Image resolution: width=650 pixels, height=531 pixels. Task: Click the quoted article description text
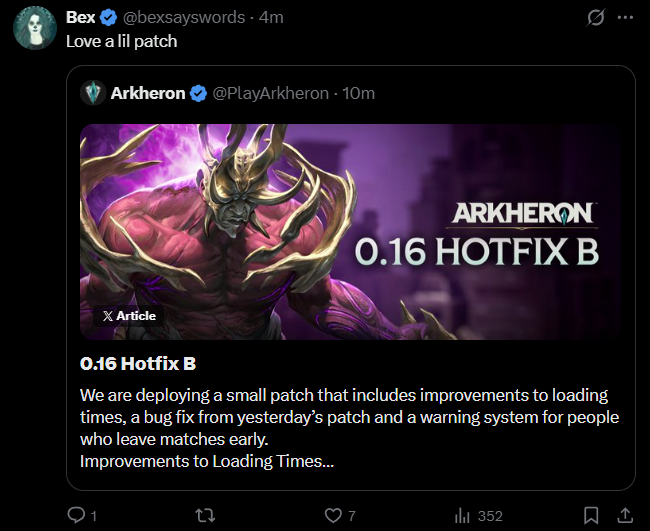349,428
